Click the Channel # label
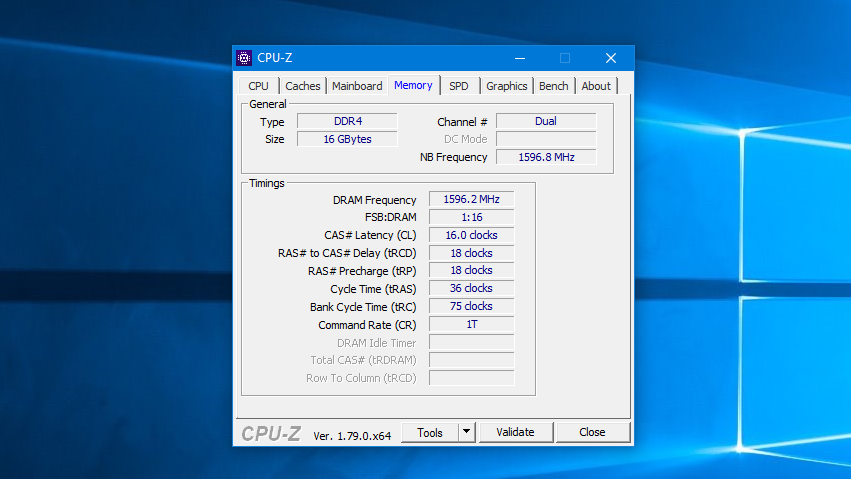851x479 pixels. [x=462, y=122]
